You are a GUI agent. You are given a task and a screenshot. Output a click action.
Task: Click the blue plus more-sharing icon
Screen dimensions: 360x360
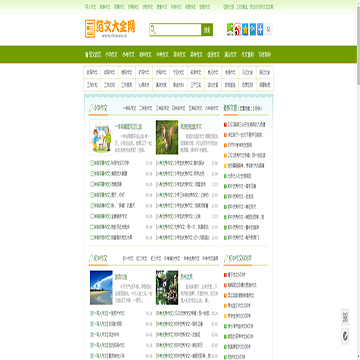click(x=260, y=30)
